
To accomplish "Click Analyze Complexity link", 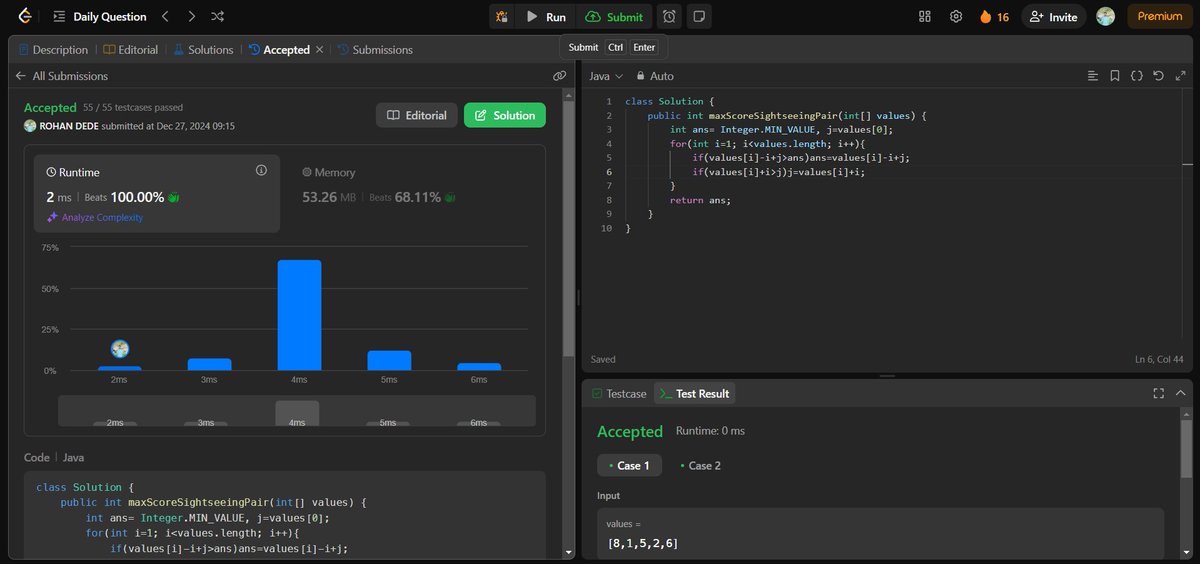I will point(95,218).
